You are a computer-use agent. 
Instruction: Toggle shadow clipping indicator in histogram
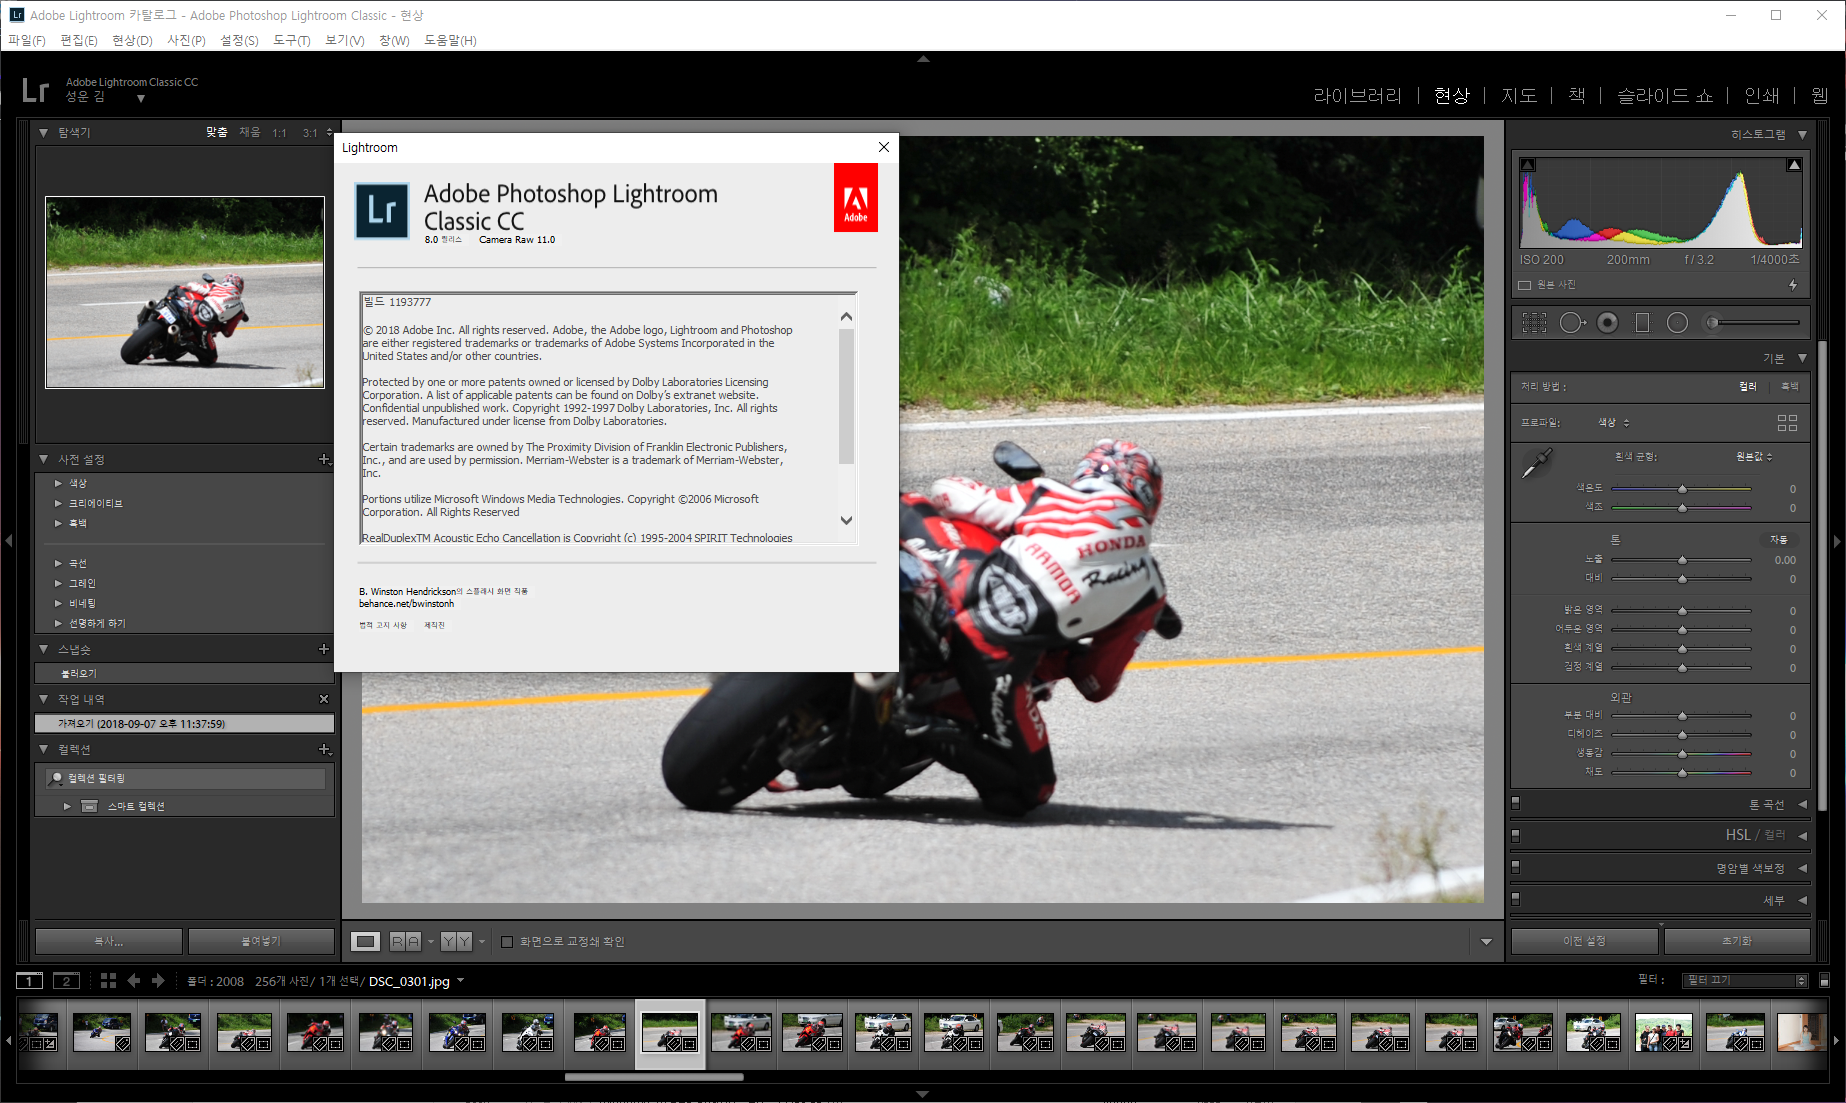(1528, 165)
